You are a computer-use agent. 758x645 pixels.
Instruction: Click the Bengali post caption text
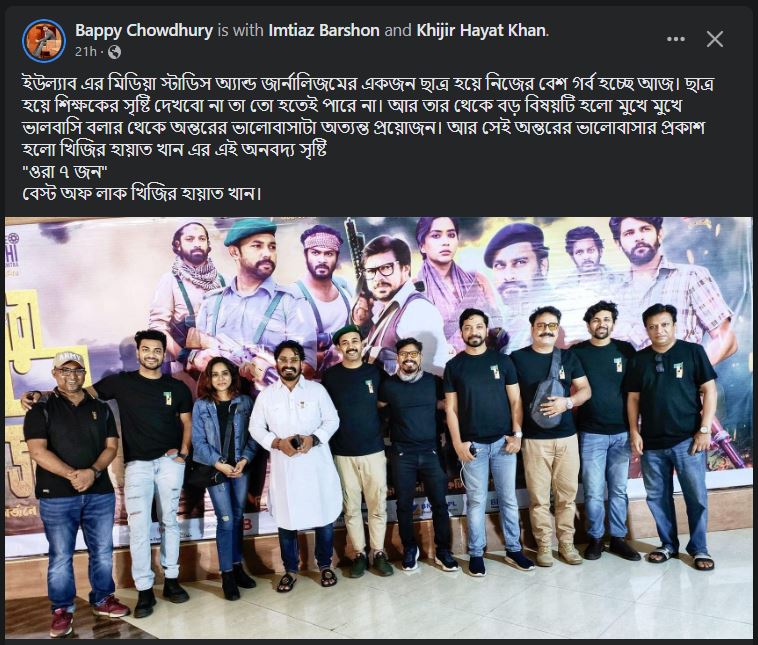[367, 138]
